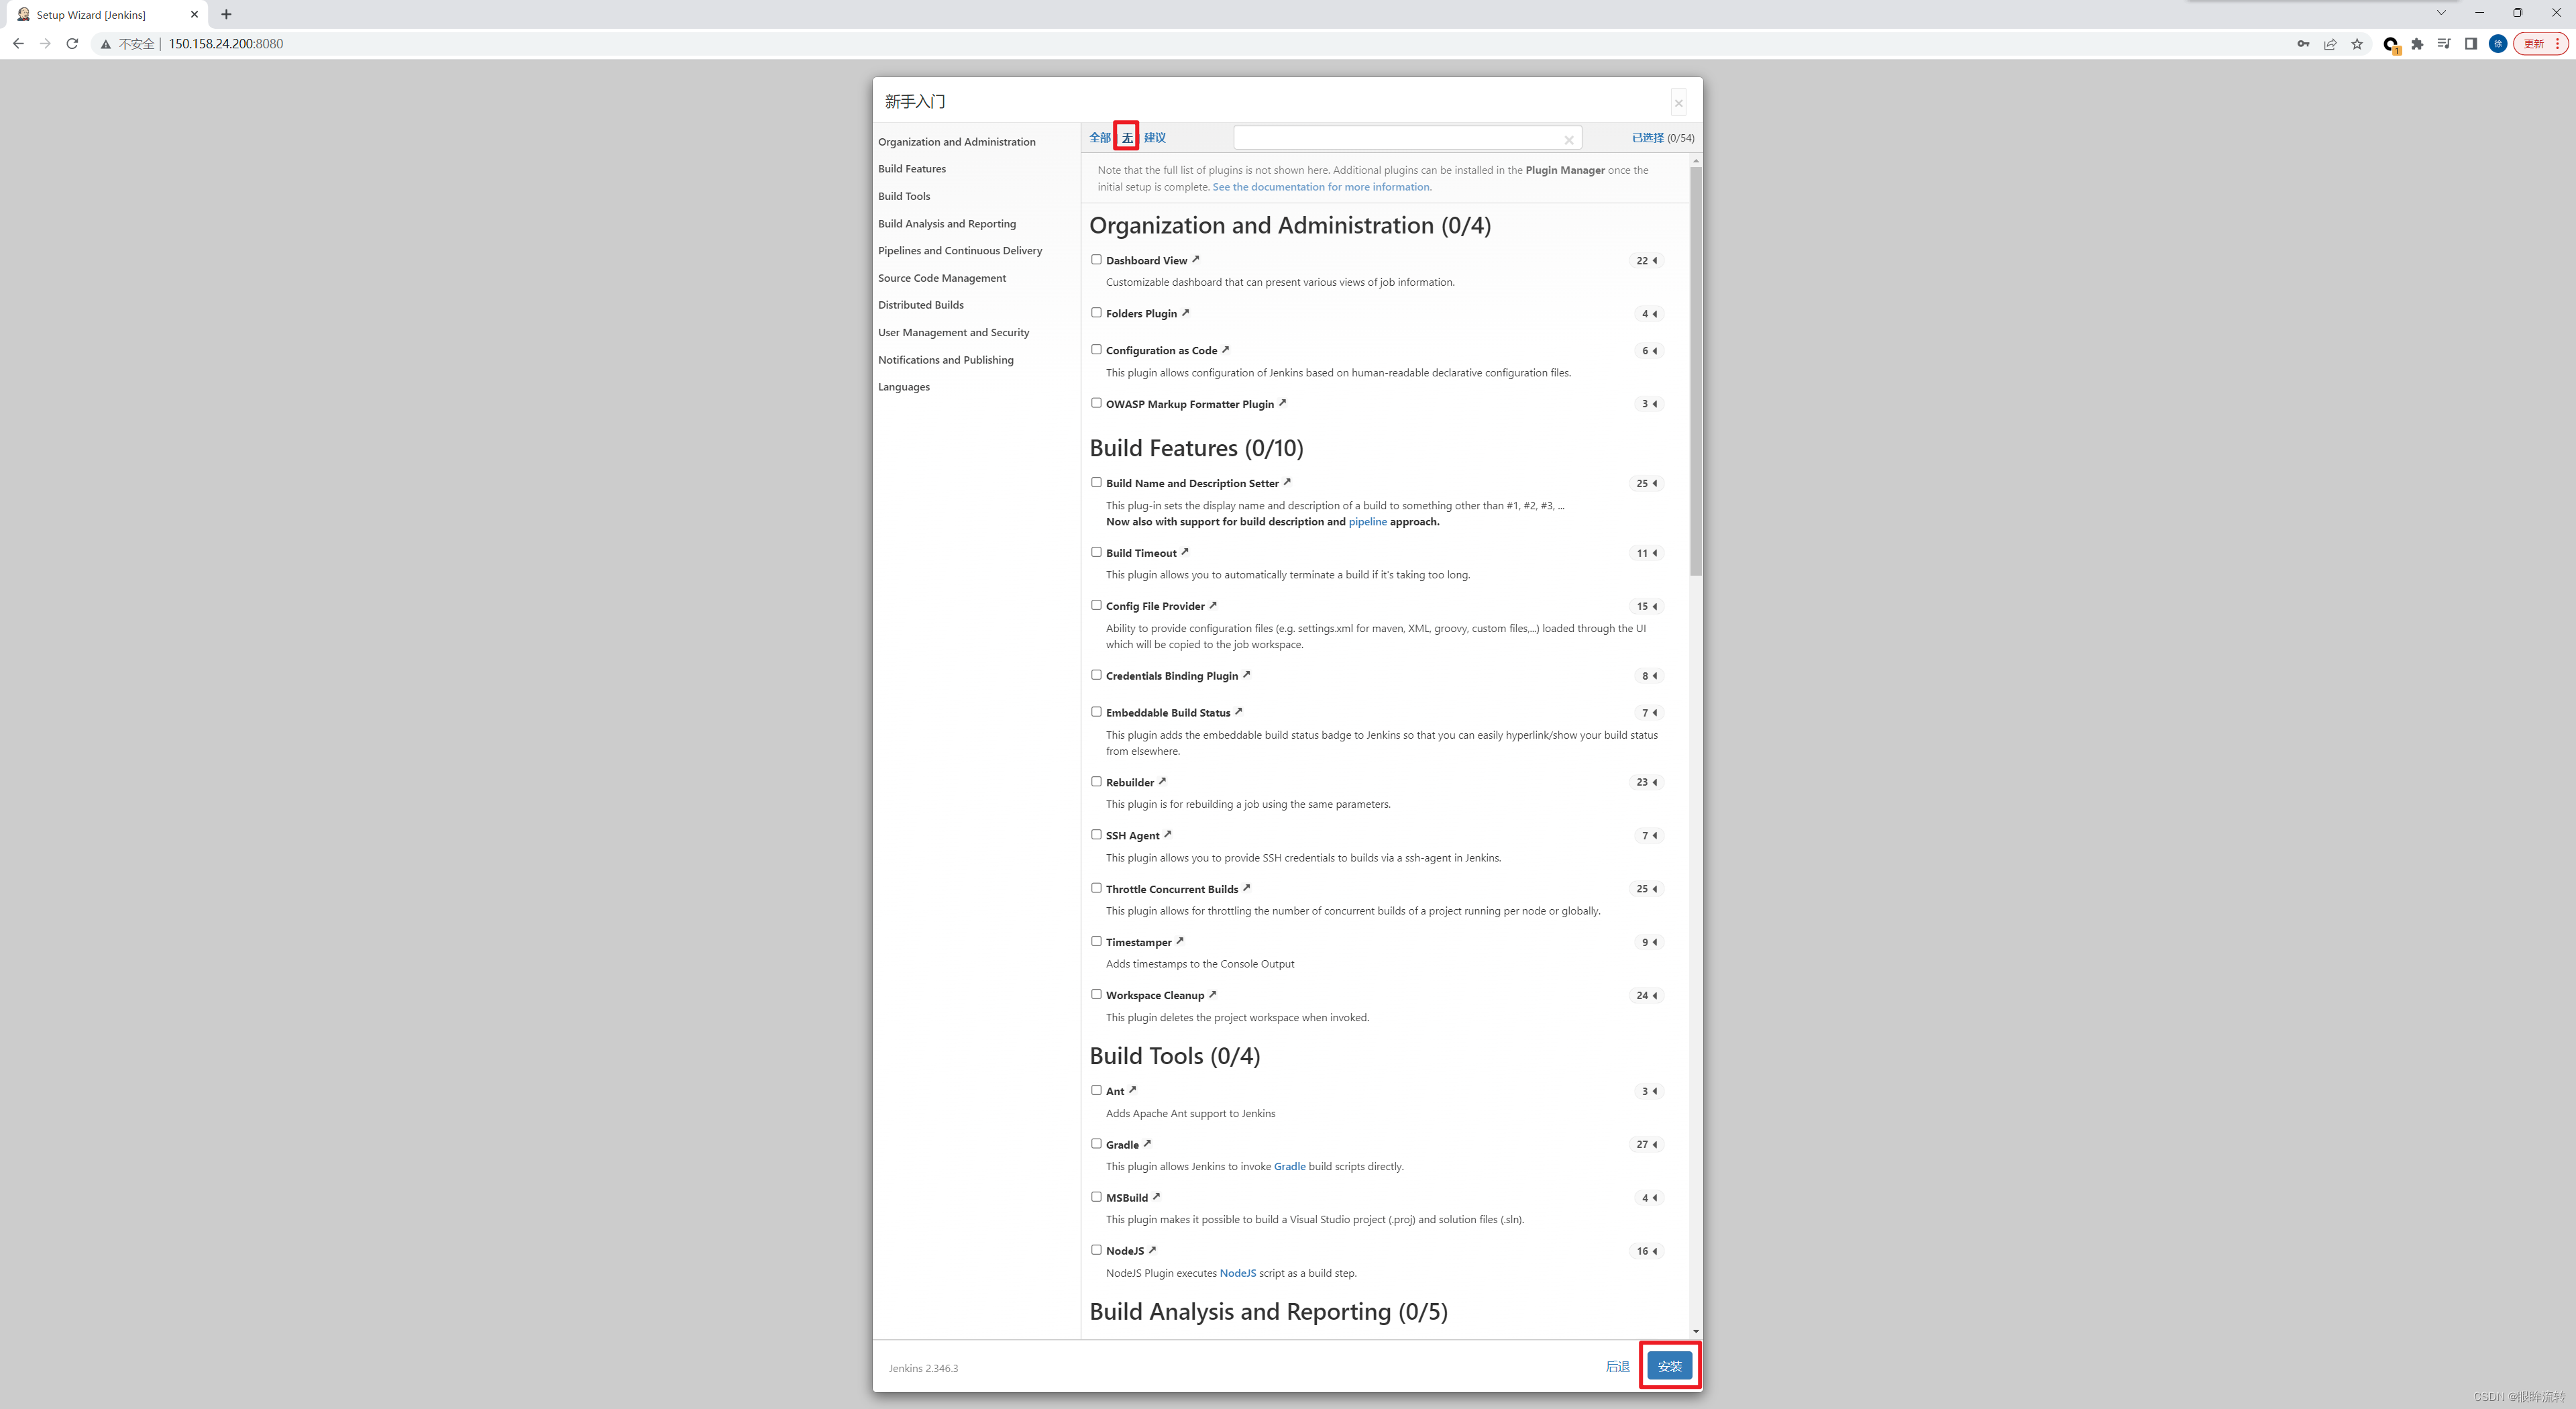This screenshot has width=2576, height=1409.
Task: Open Gradle plugin external link icon
Action: (x=1147, y=1143)
